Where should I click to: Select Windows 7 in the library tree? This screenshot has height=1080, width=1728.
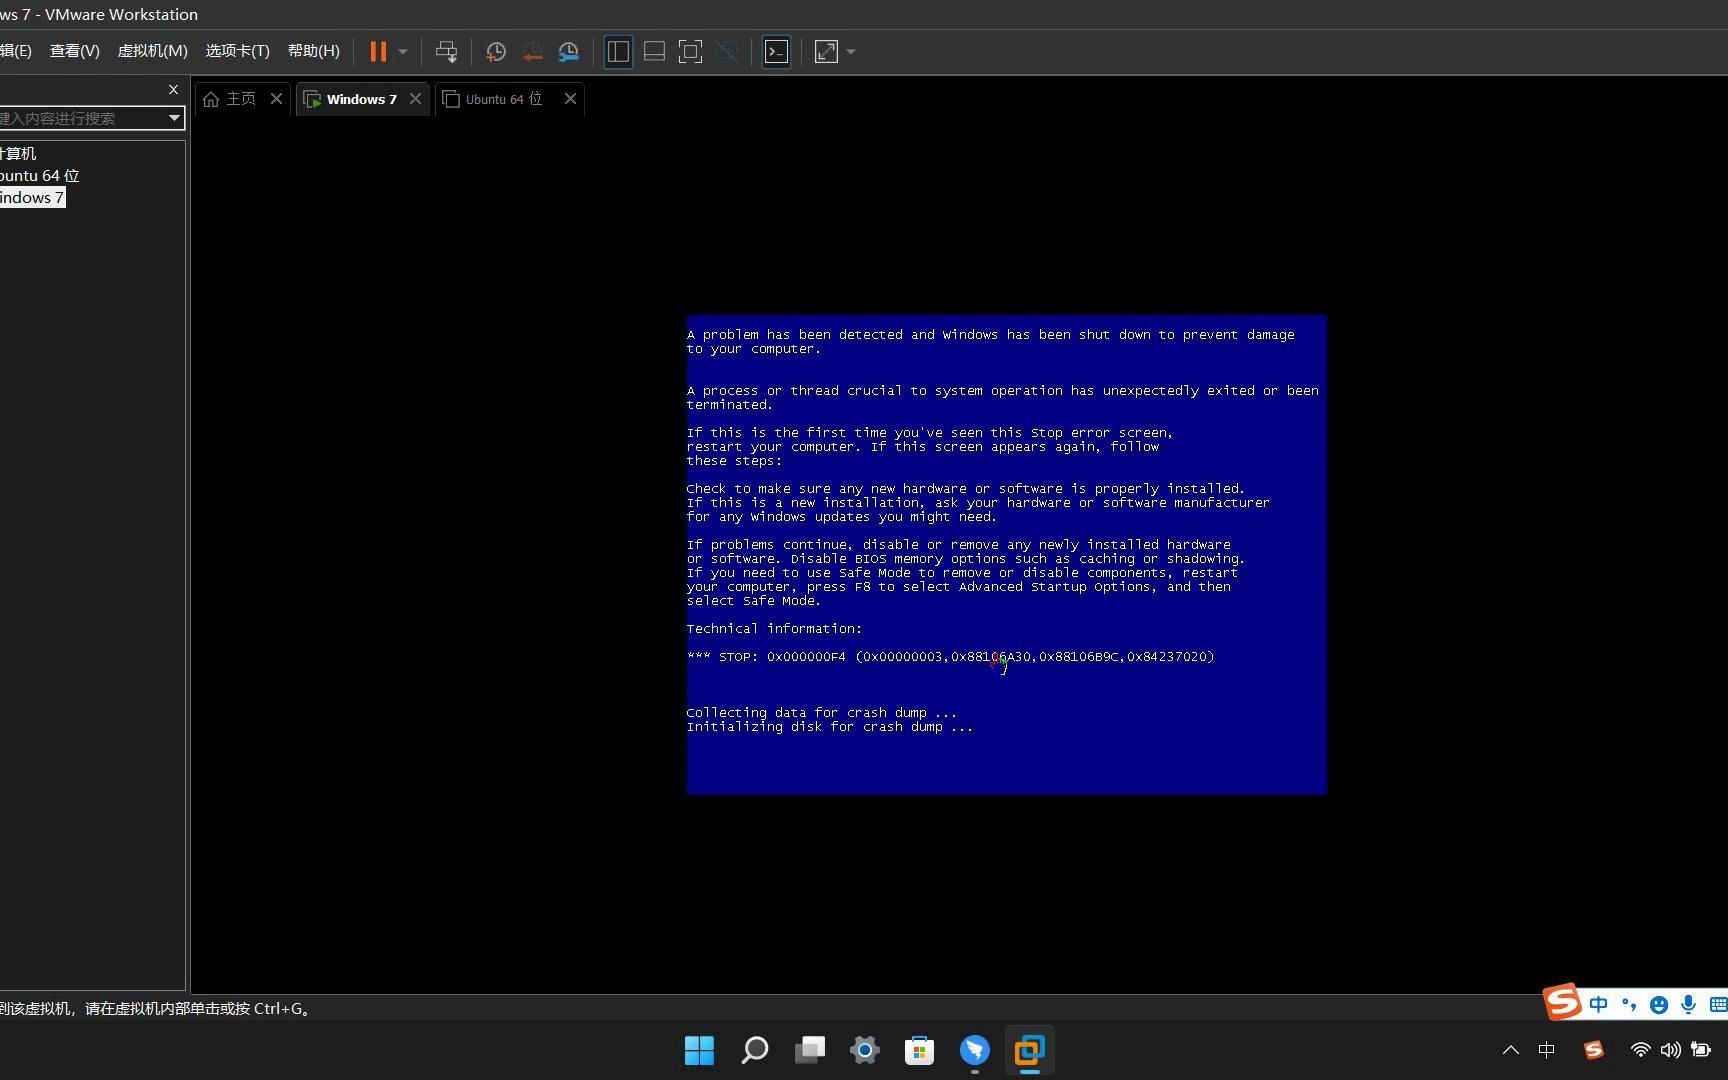click(x=32, y=197)
